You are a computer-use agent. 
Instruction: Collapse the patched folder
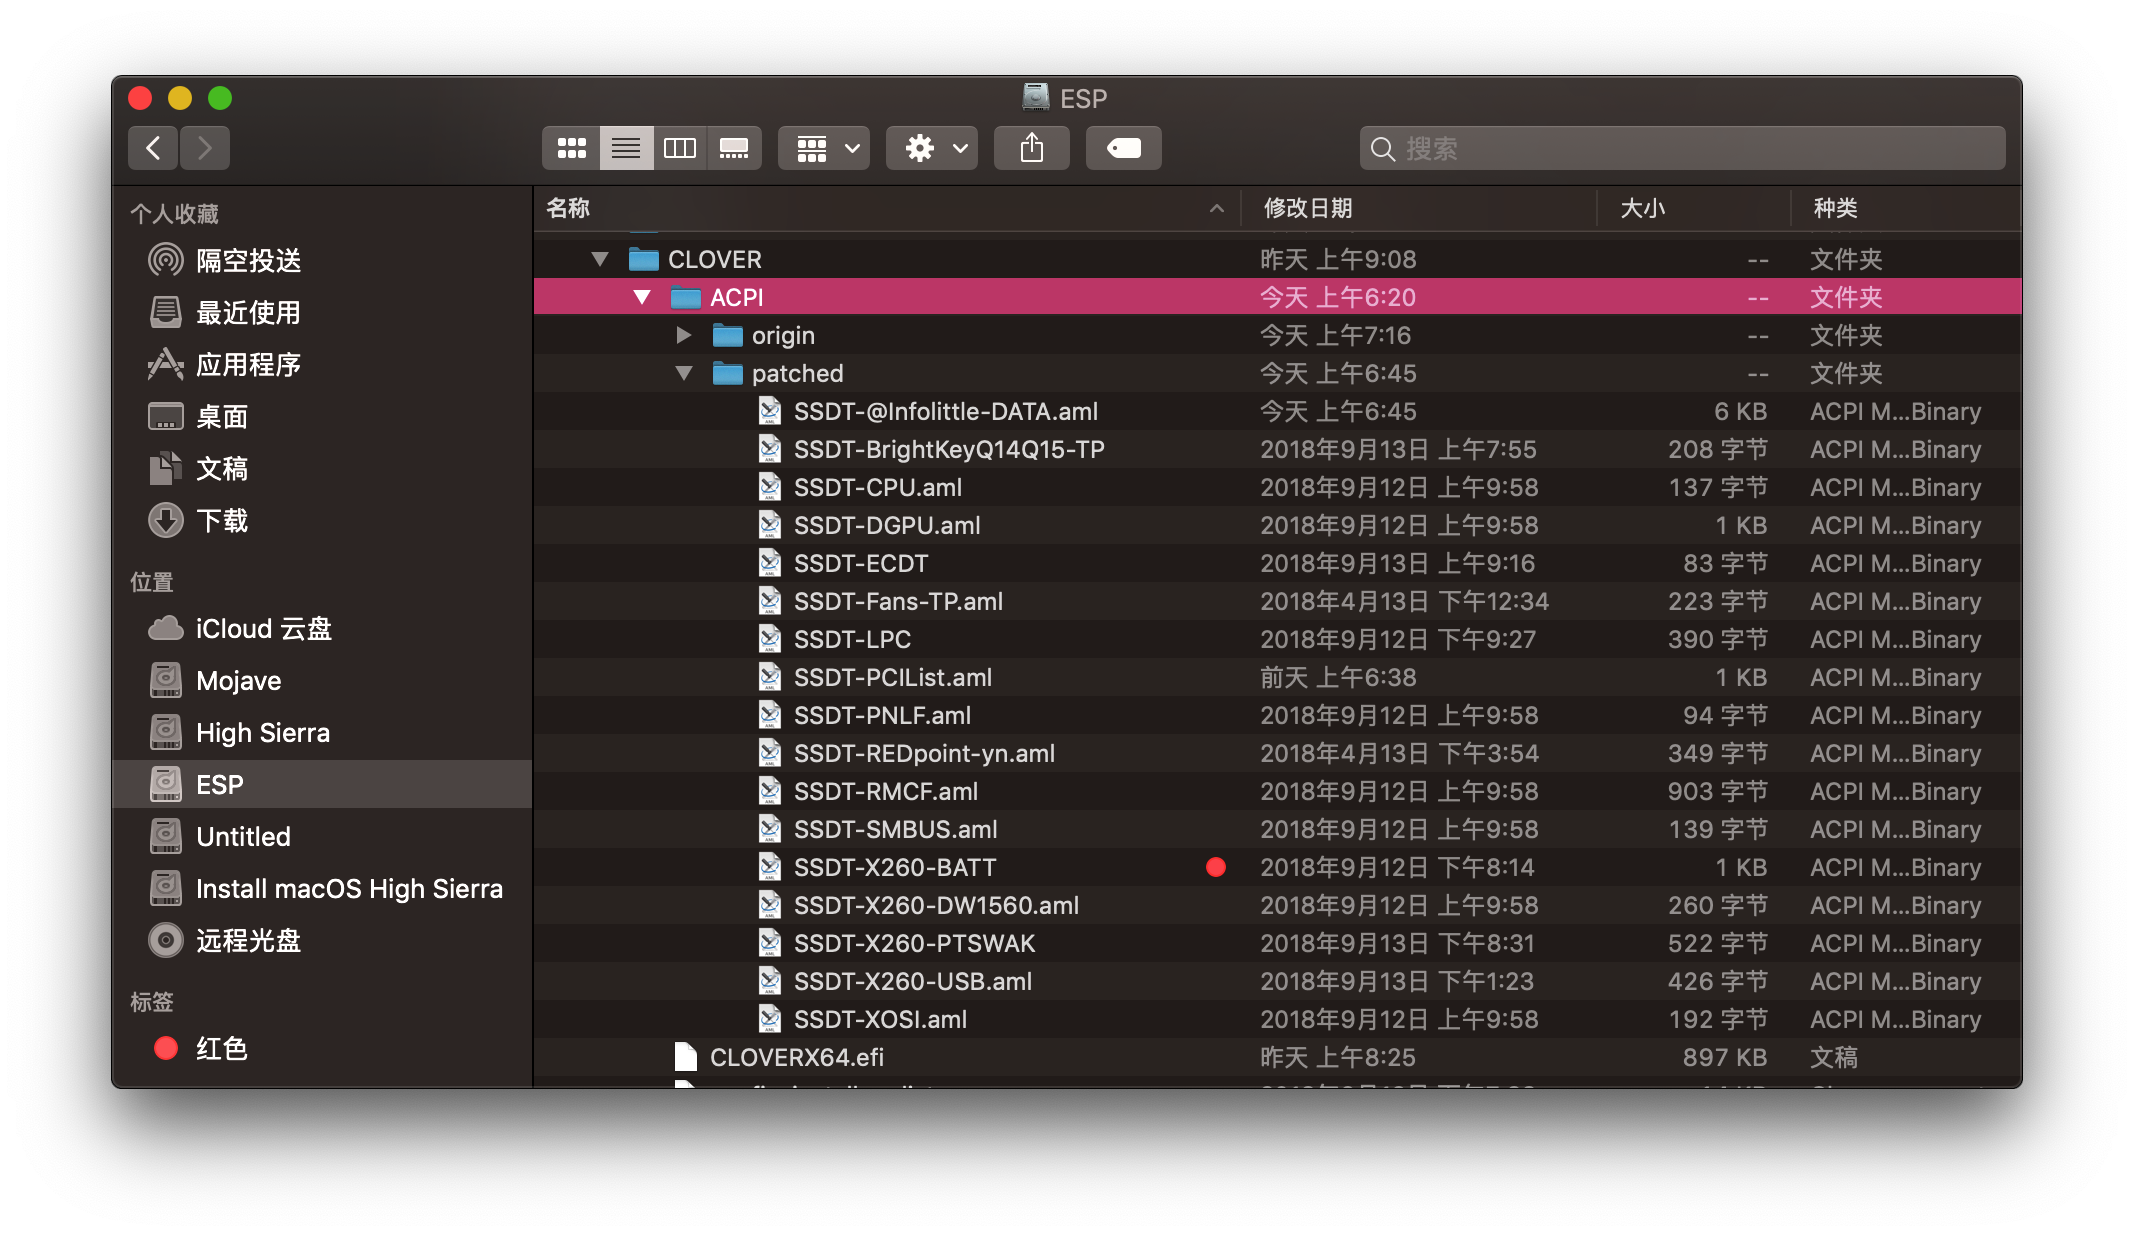pos(684,374)
